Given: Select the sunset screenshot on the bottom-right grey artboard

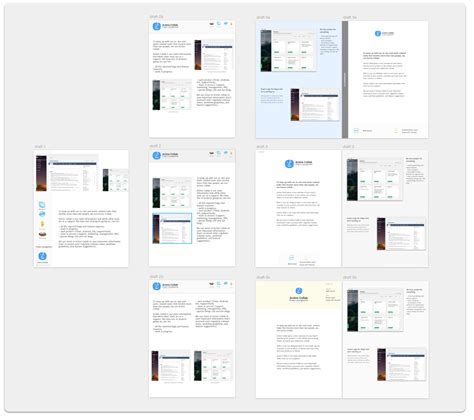Looking at the screenshot, I should 402,364.
